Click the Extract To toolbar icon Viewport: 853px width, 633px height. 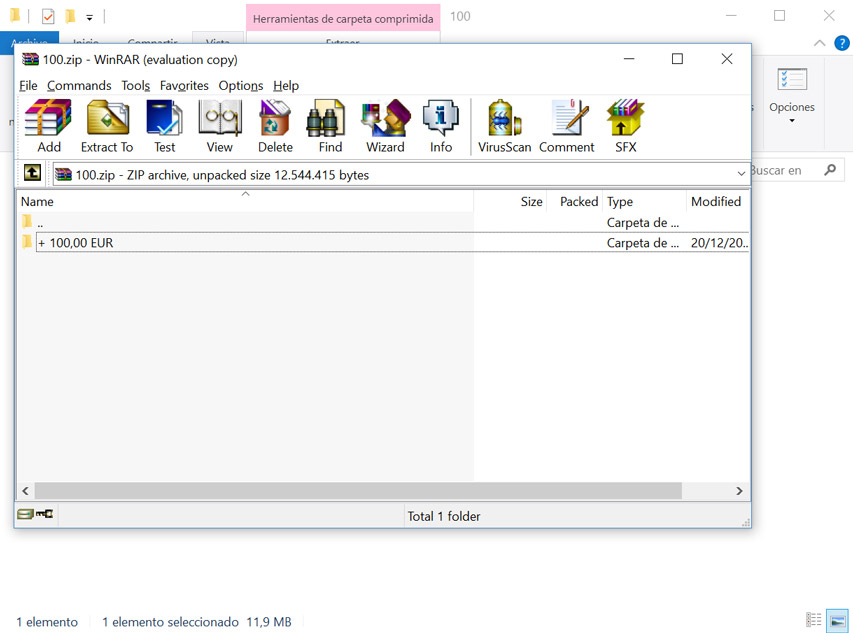click(x=107, y=126)
